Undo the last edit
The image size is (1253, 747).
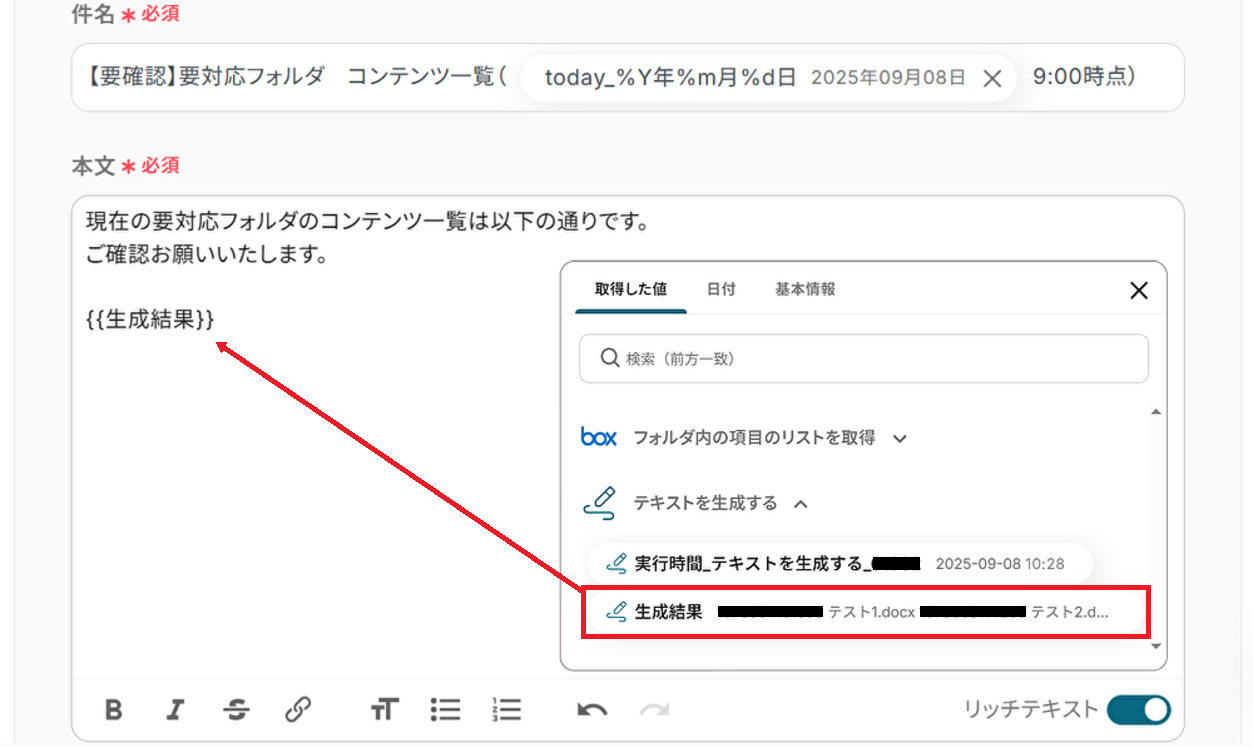point(592,710)
